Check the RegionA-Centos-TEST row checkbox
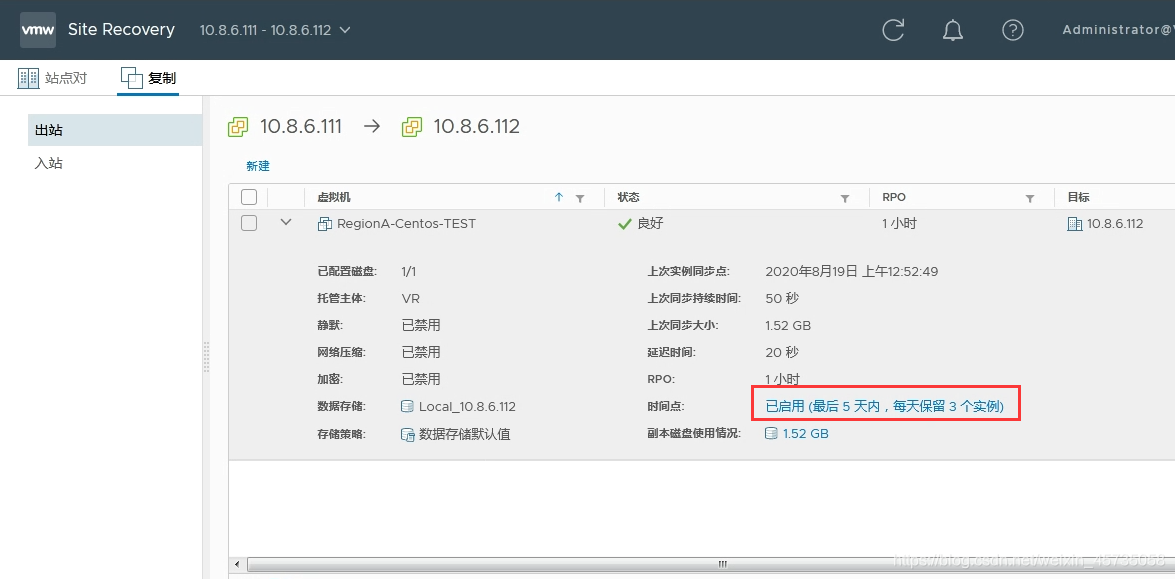The width and height of the screenshot is (1175, 579). (249, 222)
